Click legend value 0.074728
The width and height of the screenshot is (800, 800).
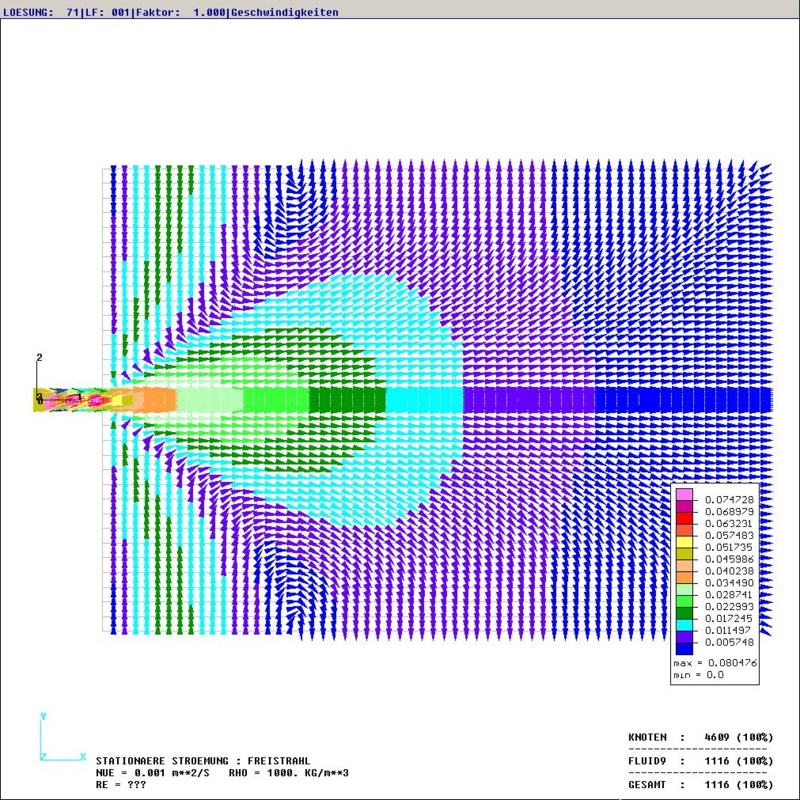click(729, 499)
